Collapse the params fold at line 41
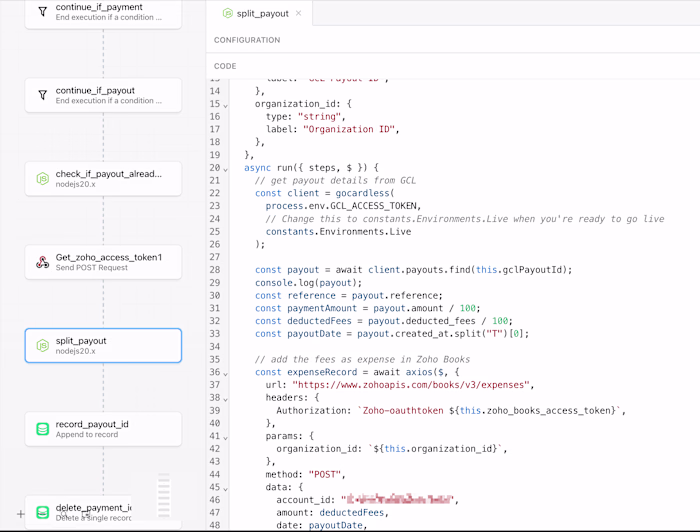700x532 pixels. point(225,438)
